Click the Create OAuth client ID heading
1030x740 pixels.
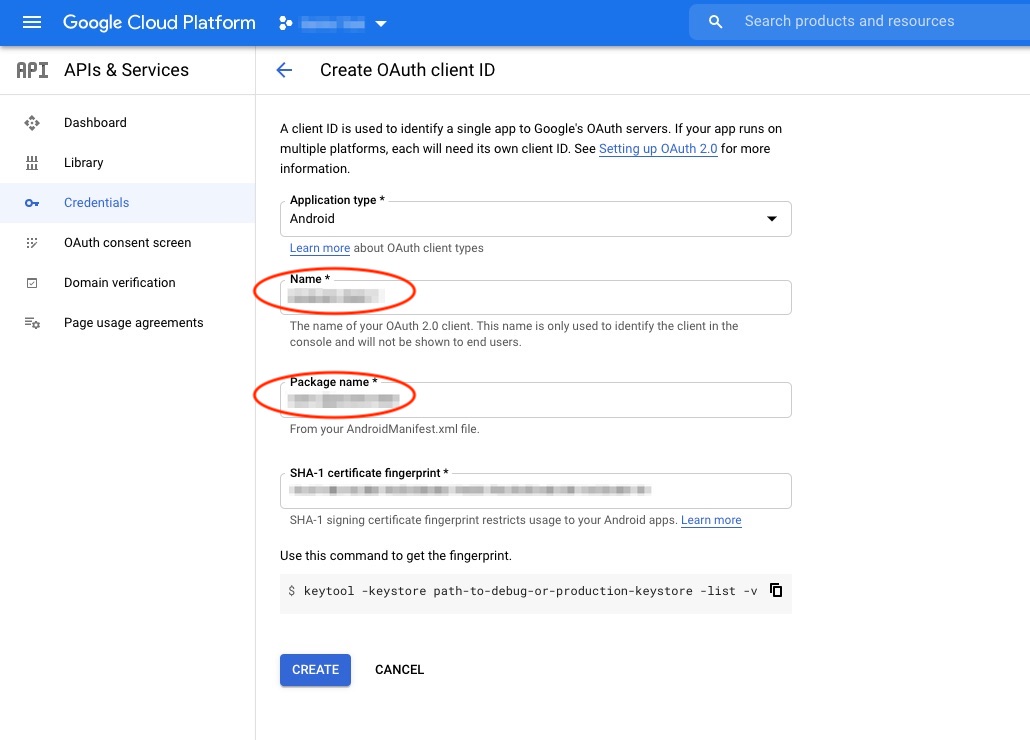407,70
